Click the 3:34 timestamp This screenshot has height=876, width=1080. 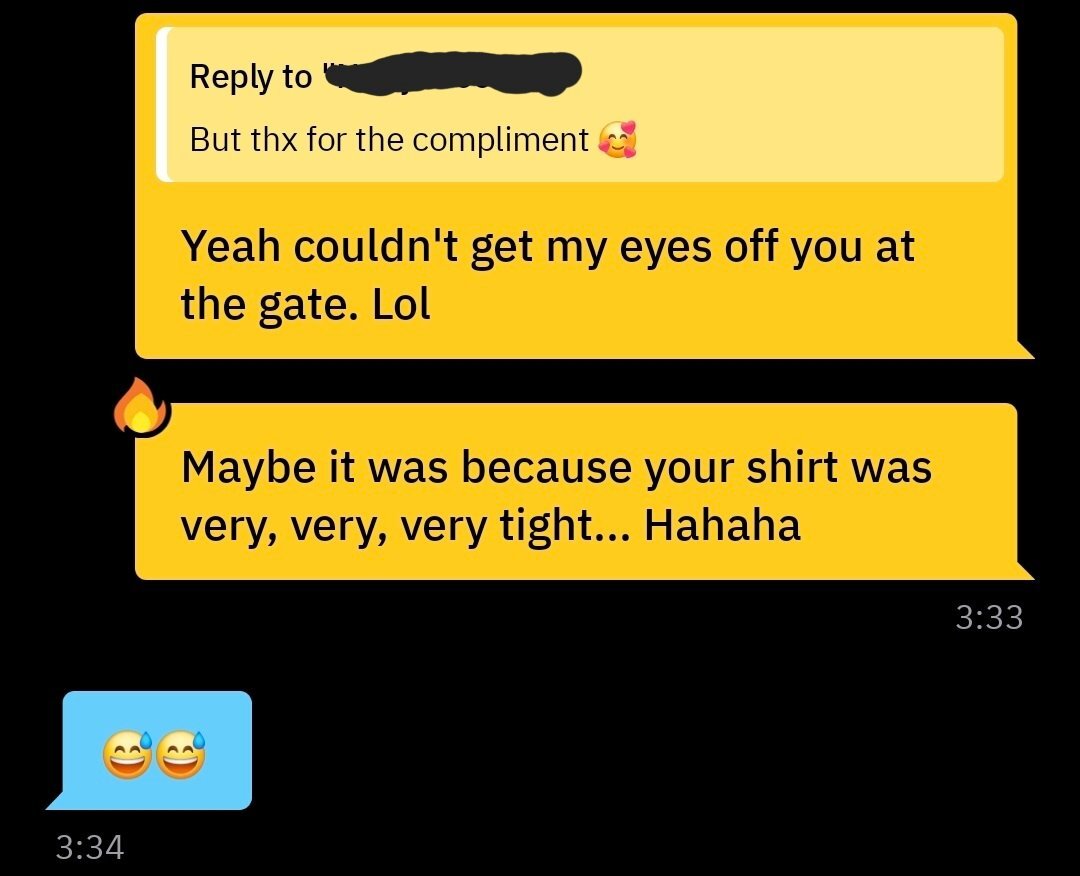pyautogui.click(x=90, y=847)
